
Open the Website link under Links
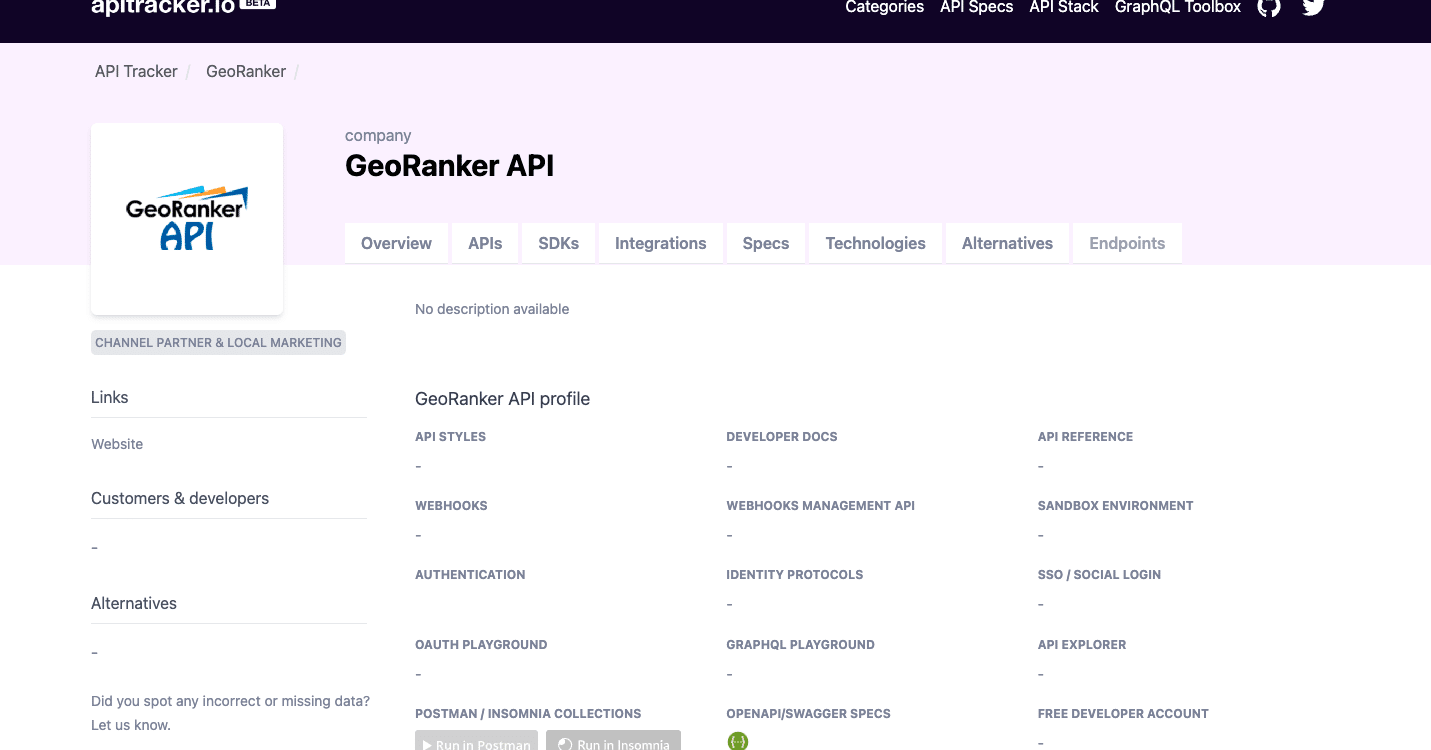(x=117, y=444)
